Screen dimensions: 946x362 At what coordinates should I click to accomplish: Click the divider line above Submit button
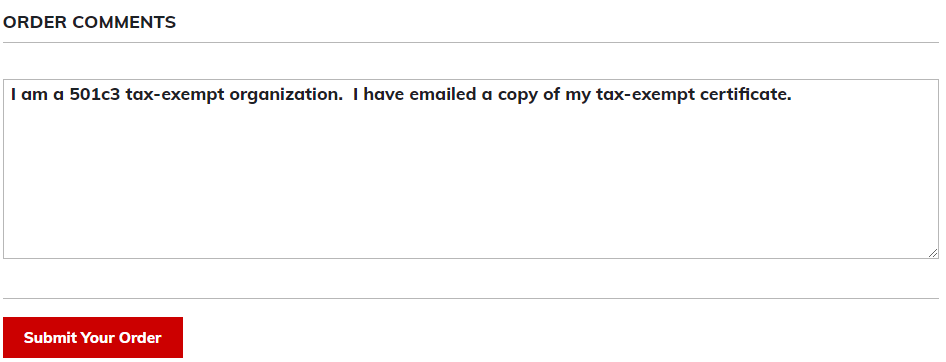[x=471, y=298]
